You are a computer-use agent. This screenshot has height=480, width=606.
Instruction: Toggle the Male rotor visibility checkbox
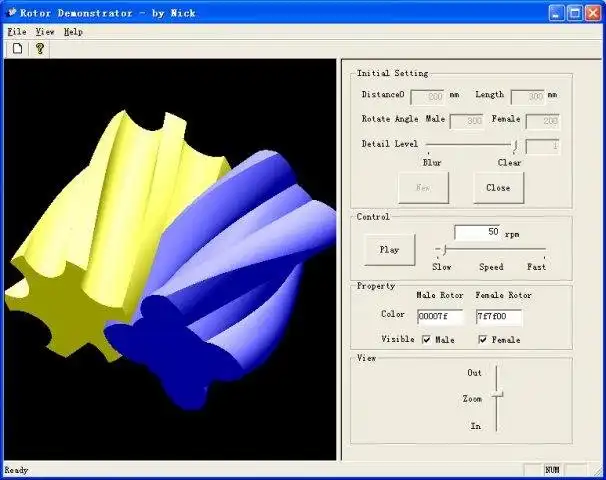[427, 340]
